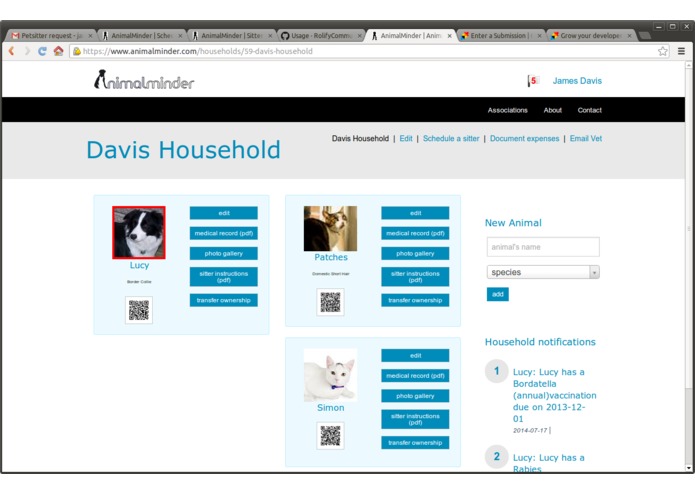Click Schedule a sitter link
This screenshot has height=494, width=695.
[x=451, y=138]
